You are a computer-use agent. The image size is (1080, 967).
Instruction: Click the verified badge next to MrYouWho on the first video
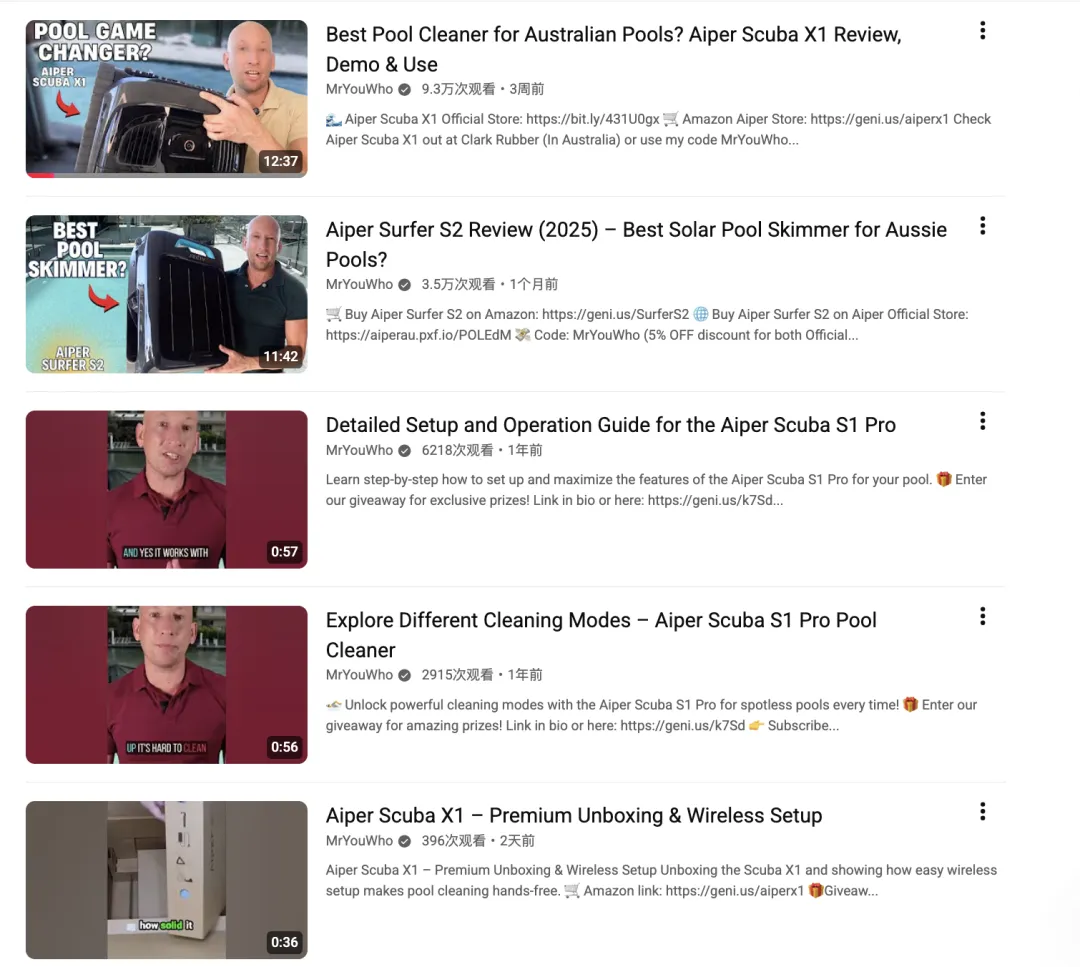[x=405, y=90]
